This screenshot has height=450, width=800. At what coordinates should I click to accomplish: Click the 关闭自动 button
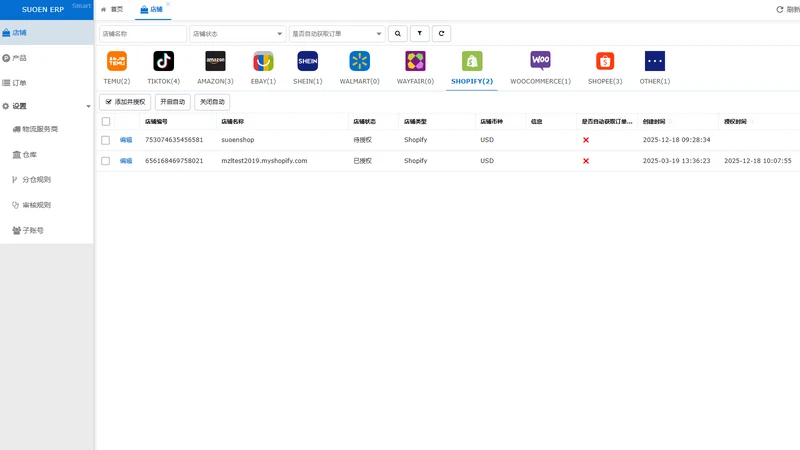(x=212, y=102)
